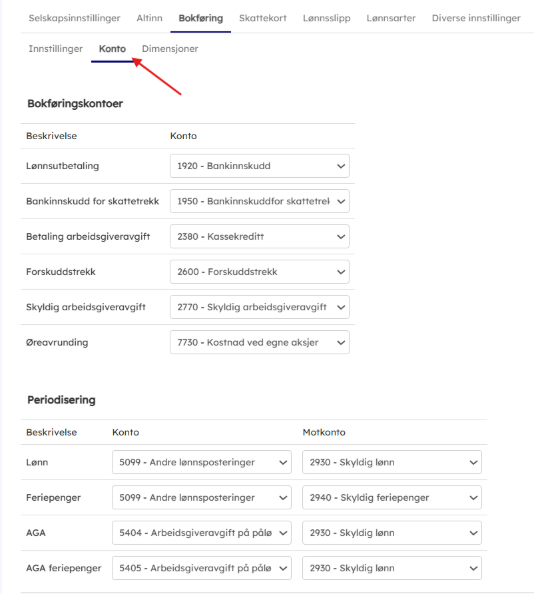
Task: Open the Selskapsinnstillinger tab
Action: [74, 18]
